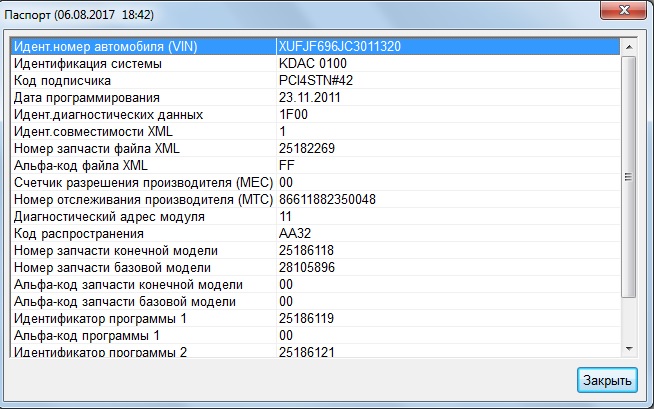Click the scrollbar up arrow
Image resolution: width=654 pixels, height=409 pixels.
coord(628,46)
